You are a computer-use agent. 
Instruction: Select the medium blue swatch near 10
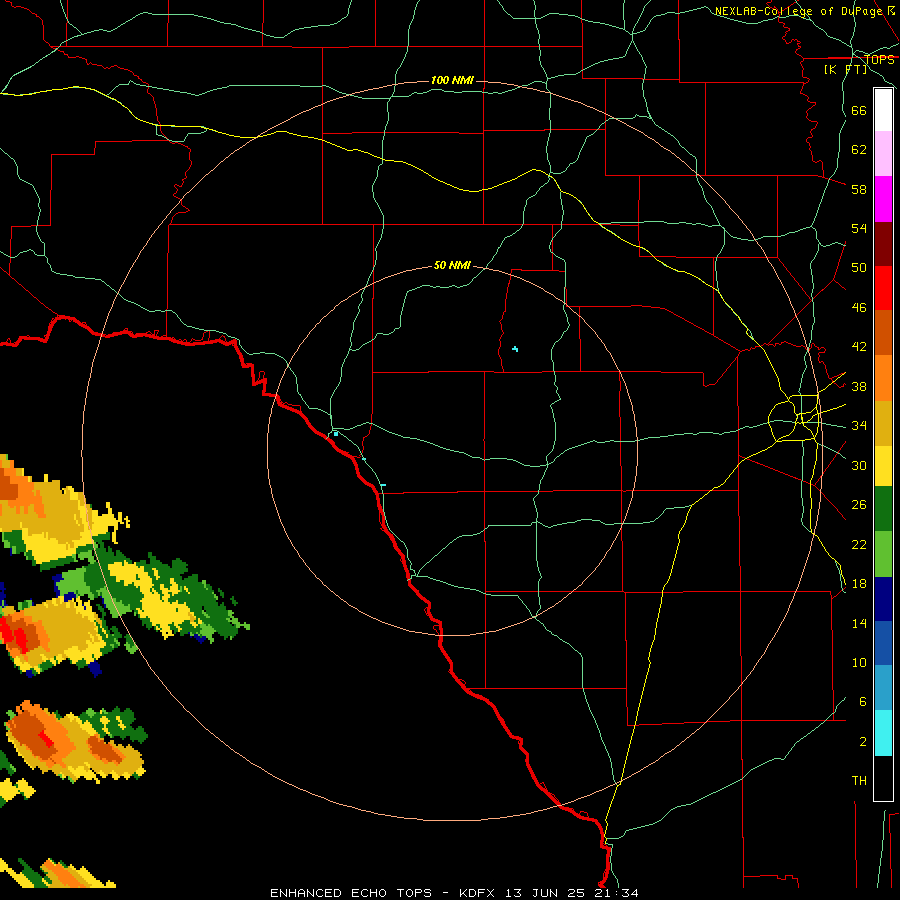883,643
